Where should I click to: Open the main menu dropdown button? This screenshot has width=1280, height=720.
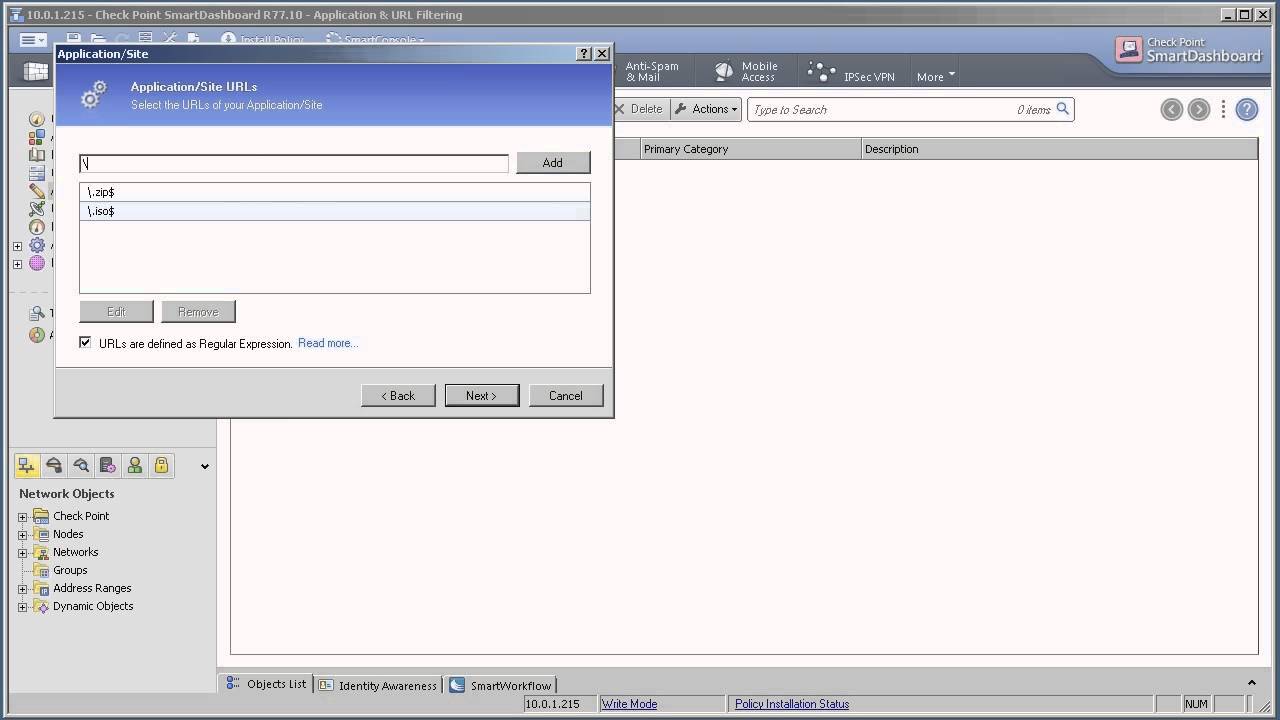[x=33, y=40]
